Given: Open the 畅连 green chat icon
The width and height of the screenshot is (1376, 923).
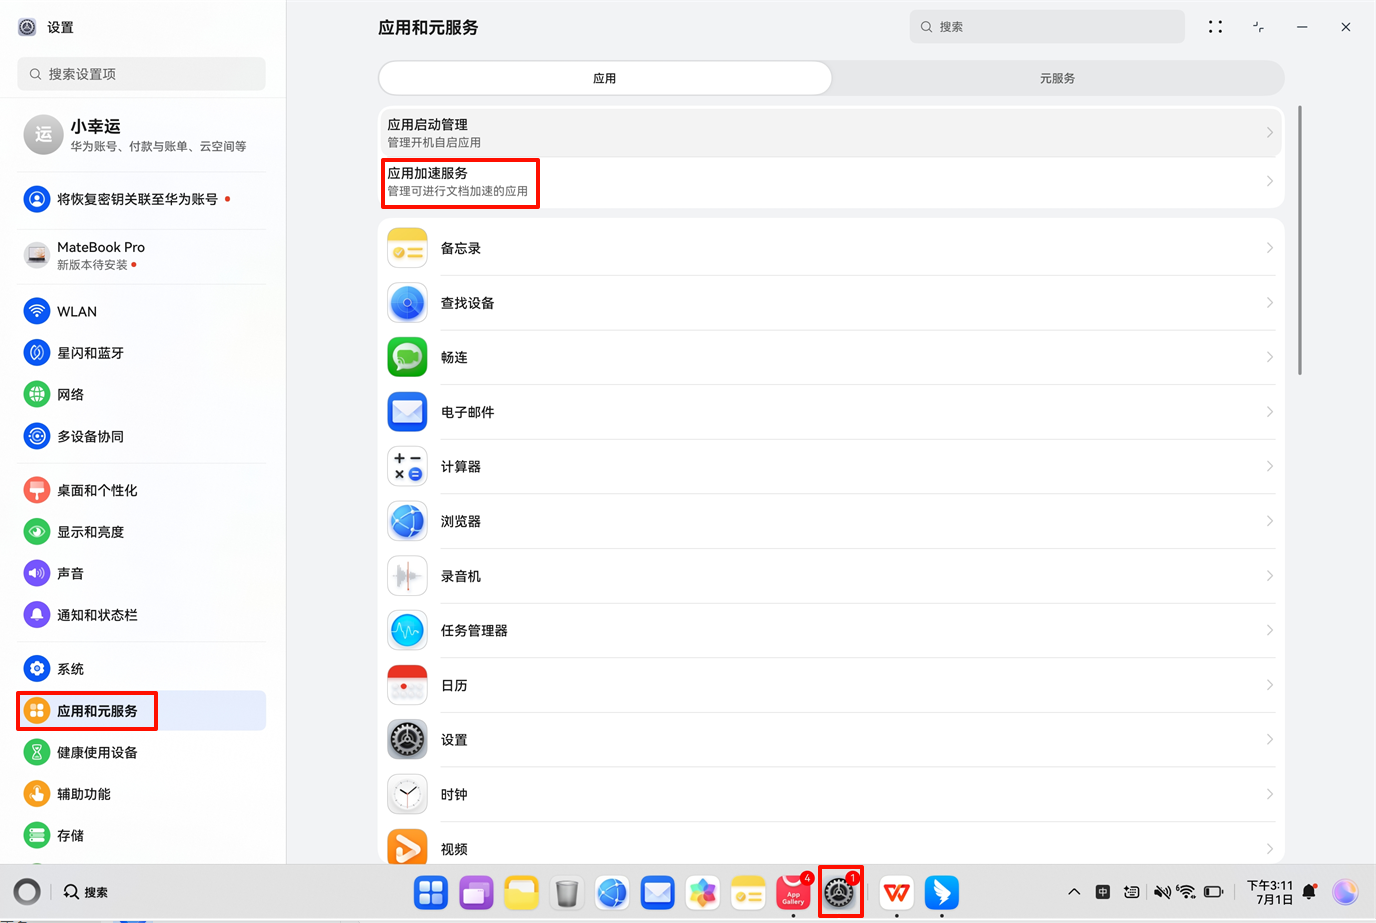Looking at the screenshot, I should coord(407,357).
